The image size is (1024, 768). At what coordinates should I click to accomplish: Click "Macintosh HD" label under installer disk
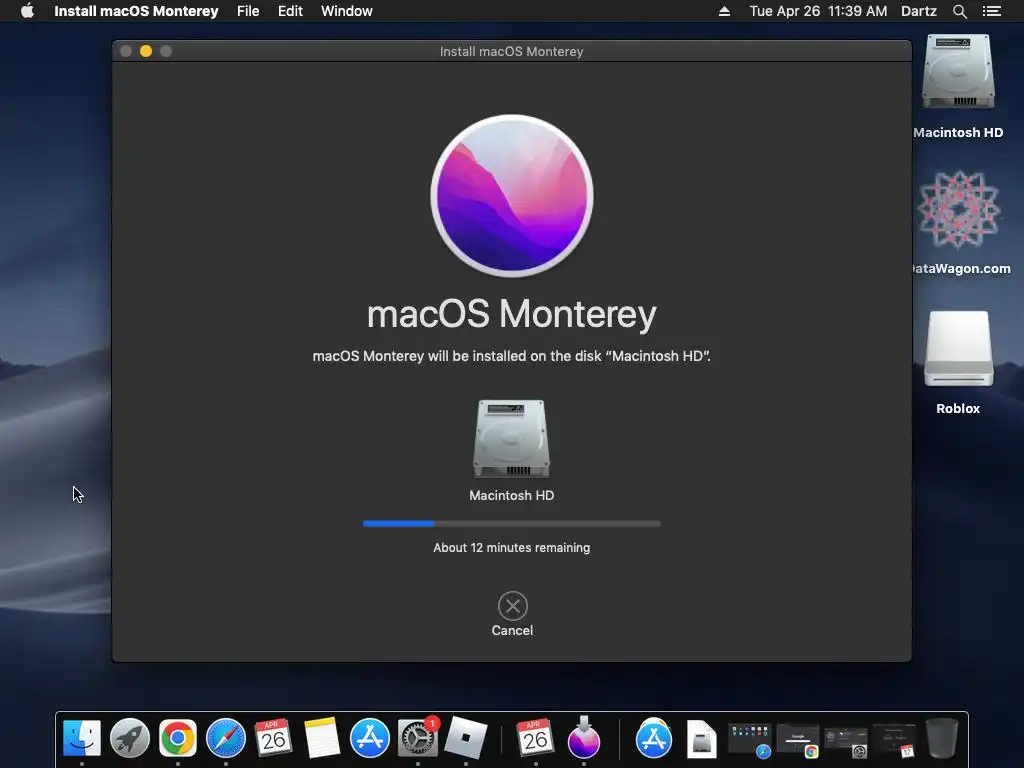pos(511,496)
